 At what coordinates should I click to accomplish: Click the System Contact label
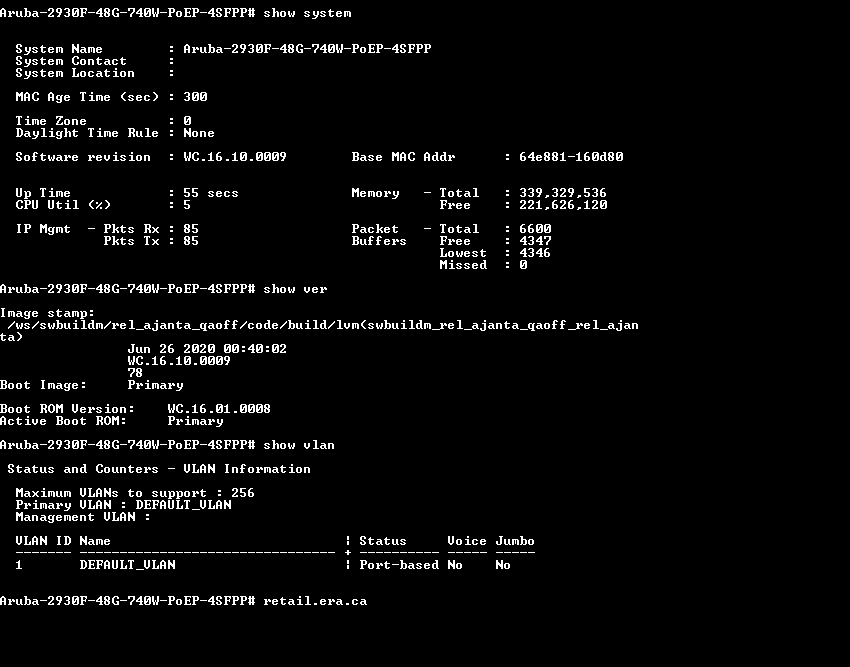click(x=71, y=61)
